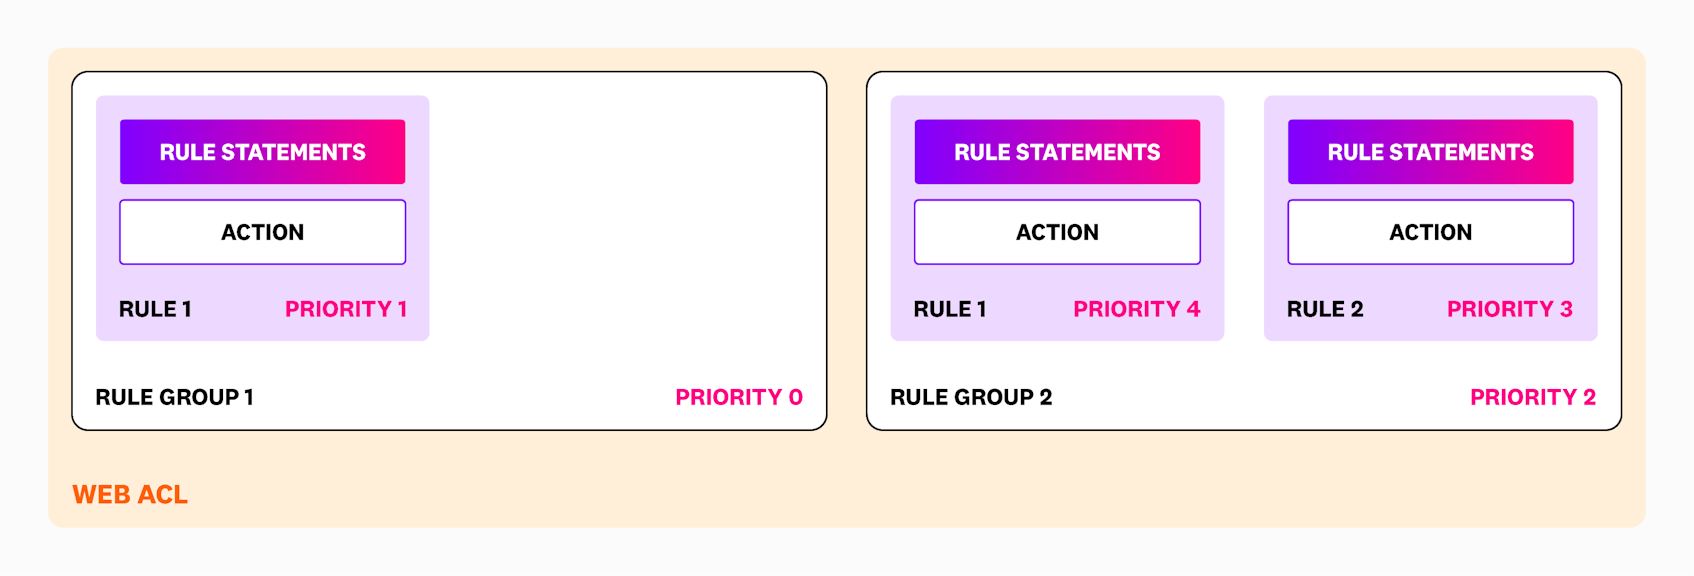Screen dimensions: 1694x576
Task: Select the RULE 1 label in Rule Group 2
Action: [x=950, y=309]
